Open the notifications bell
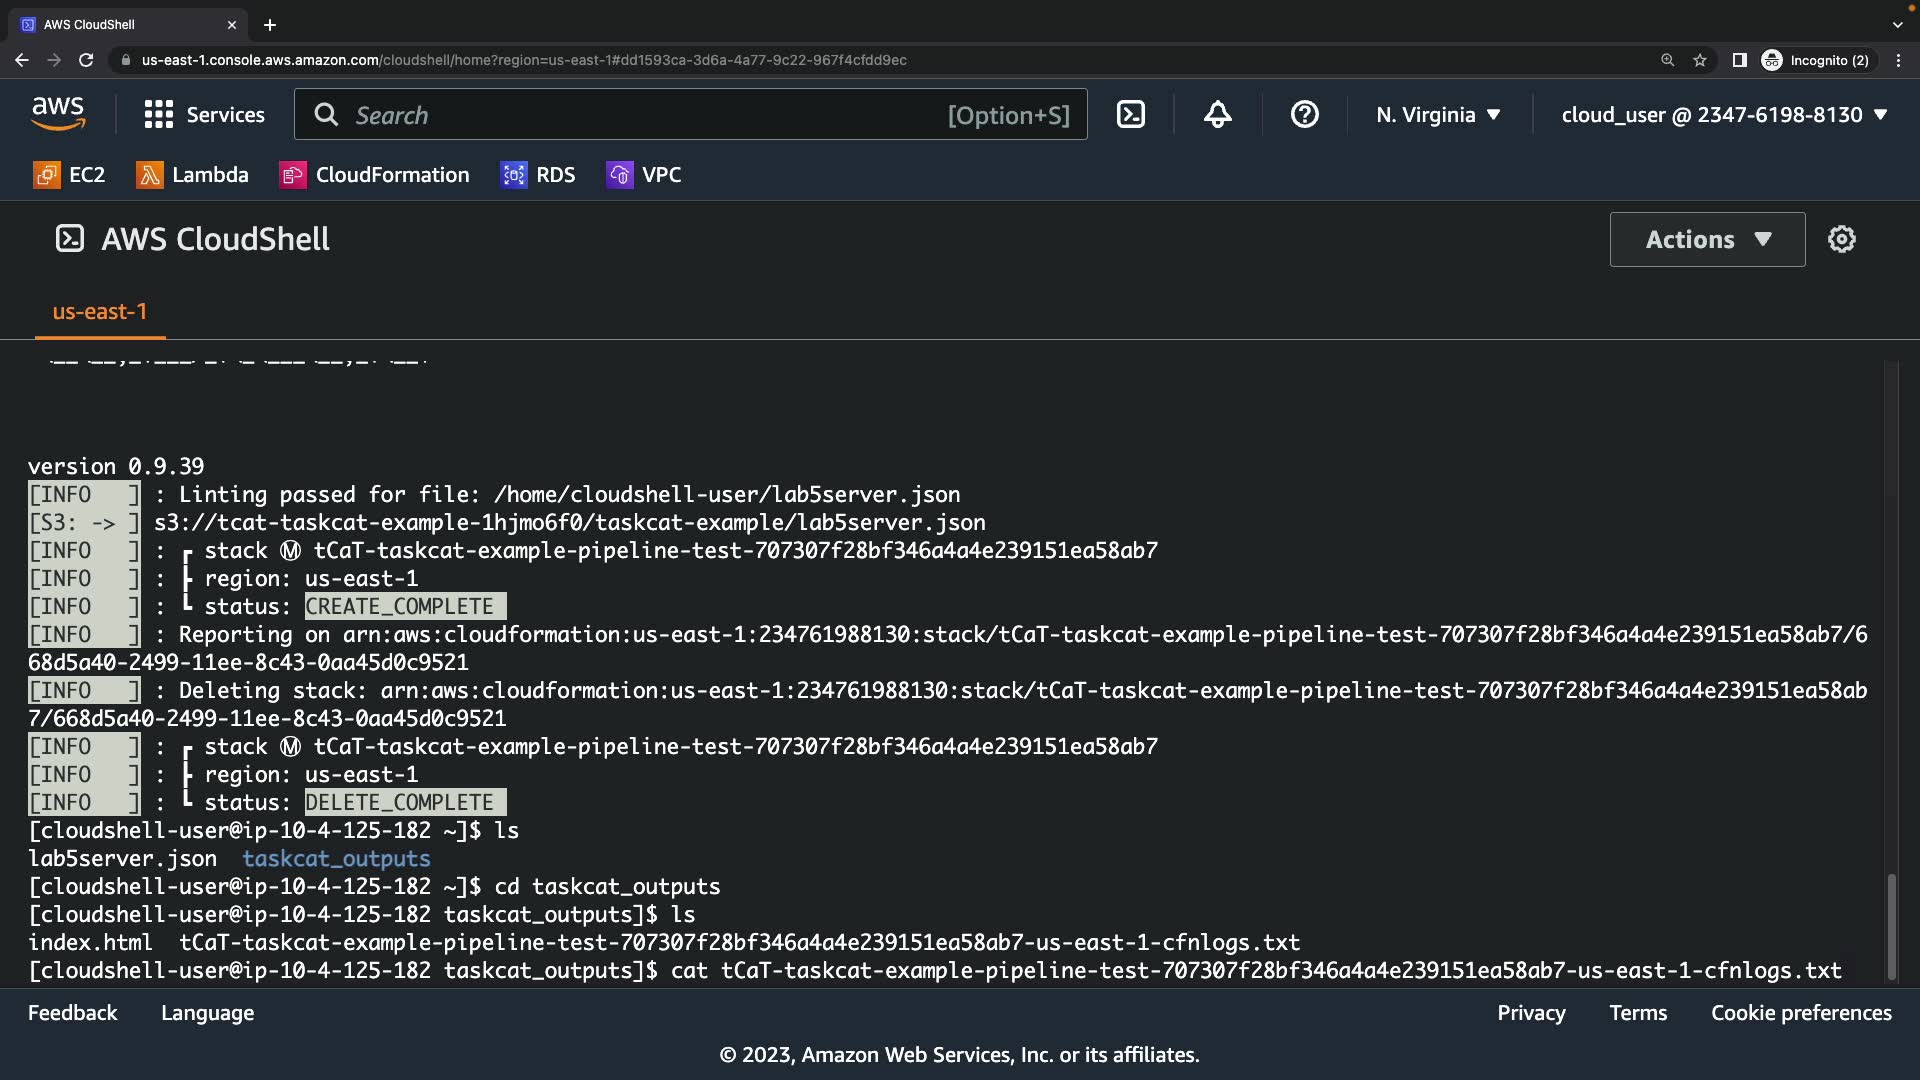 pyautogui.click(x=1217, y=115)
